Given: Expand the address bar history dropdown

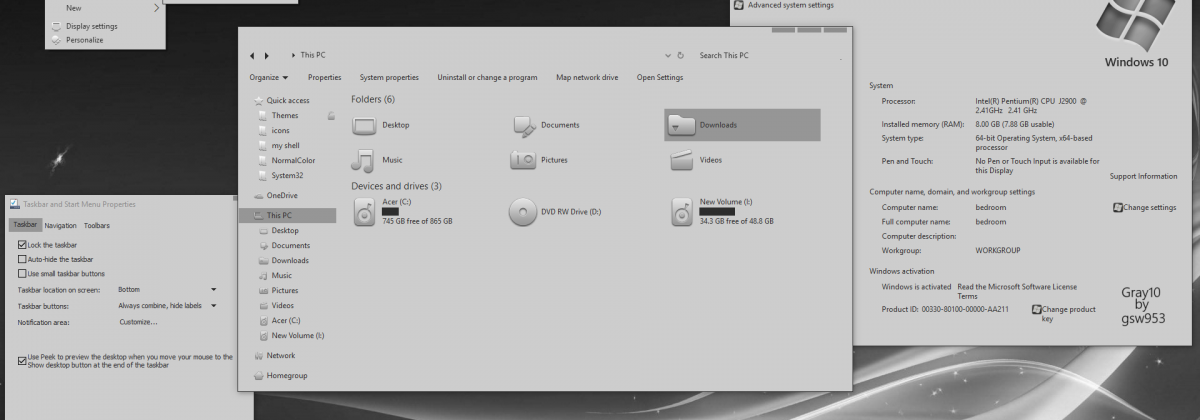Looking at the screenshot, I should [x=667, y=56].
